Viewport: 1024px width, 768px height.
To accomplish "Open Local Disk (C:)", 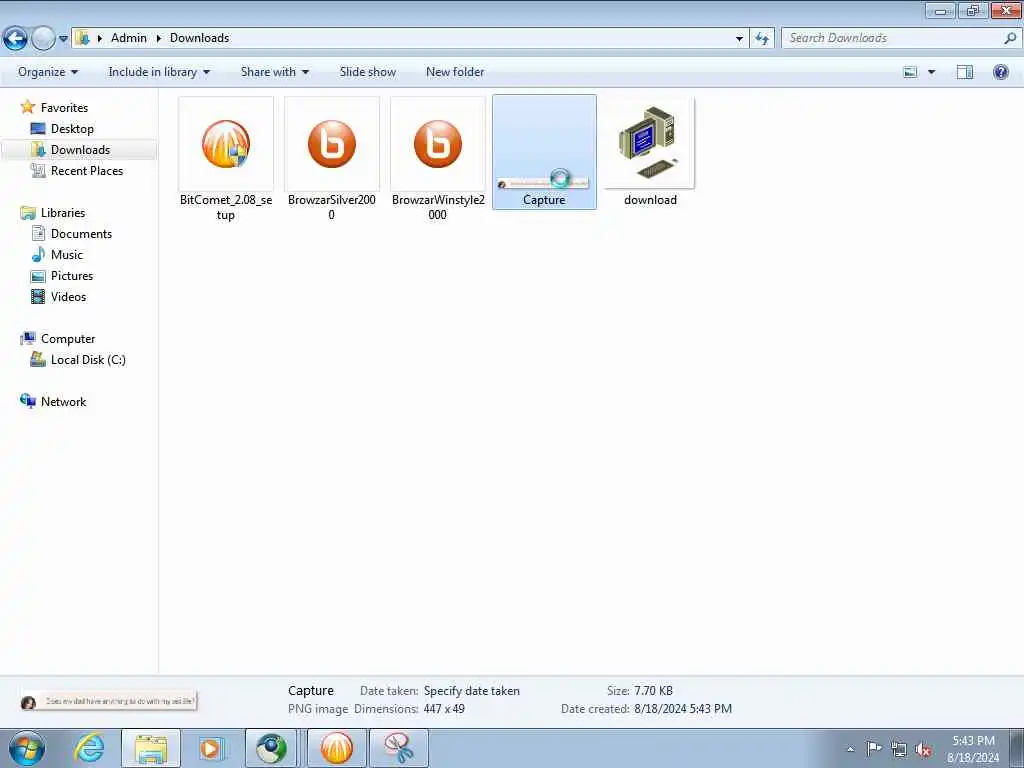I will (88, 359).
